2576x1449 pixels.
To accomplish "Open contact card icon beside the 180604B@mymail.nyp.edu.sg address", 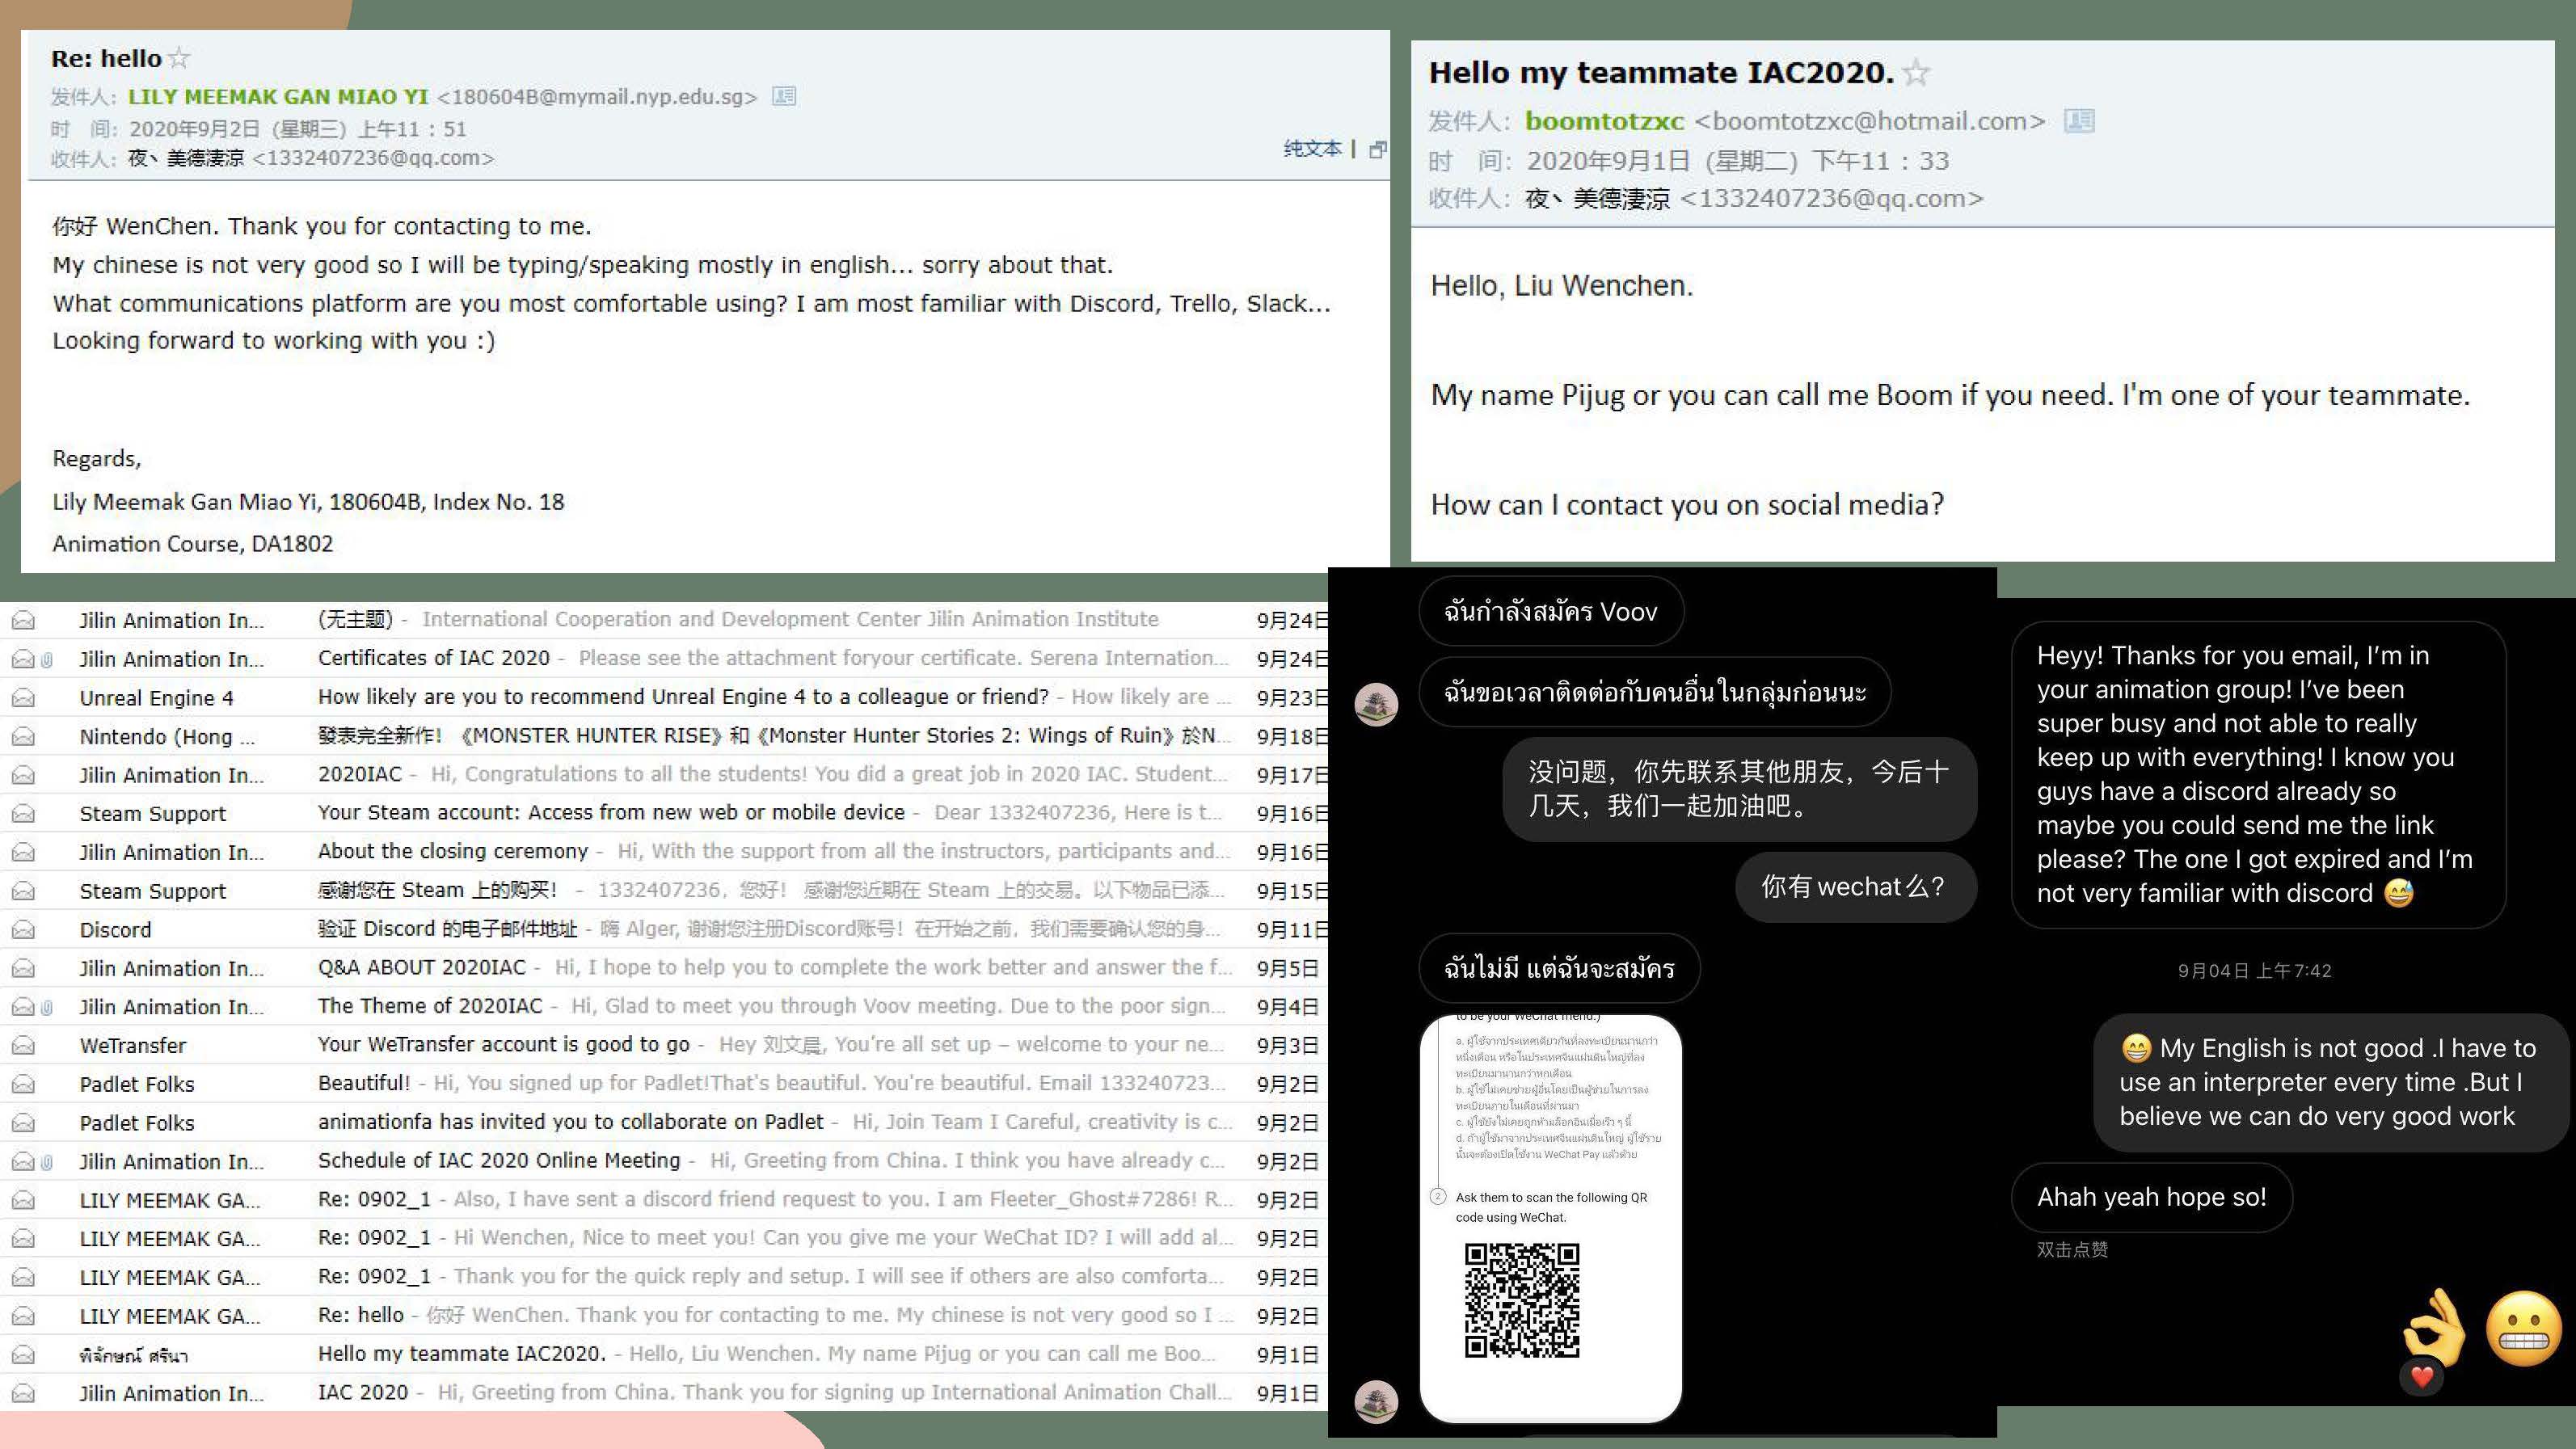I will [784, 96].
